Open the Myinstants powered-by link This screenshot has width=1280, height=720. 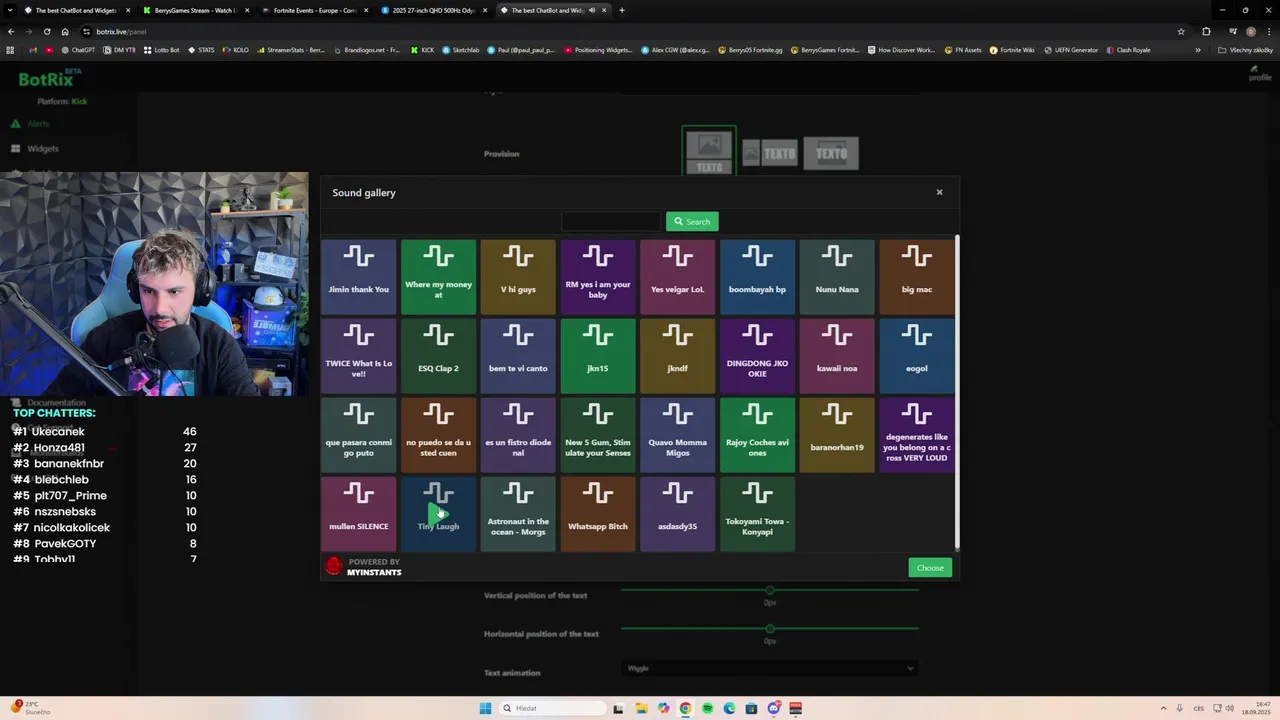tap(364, 567)
